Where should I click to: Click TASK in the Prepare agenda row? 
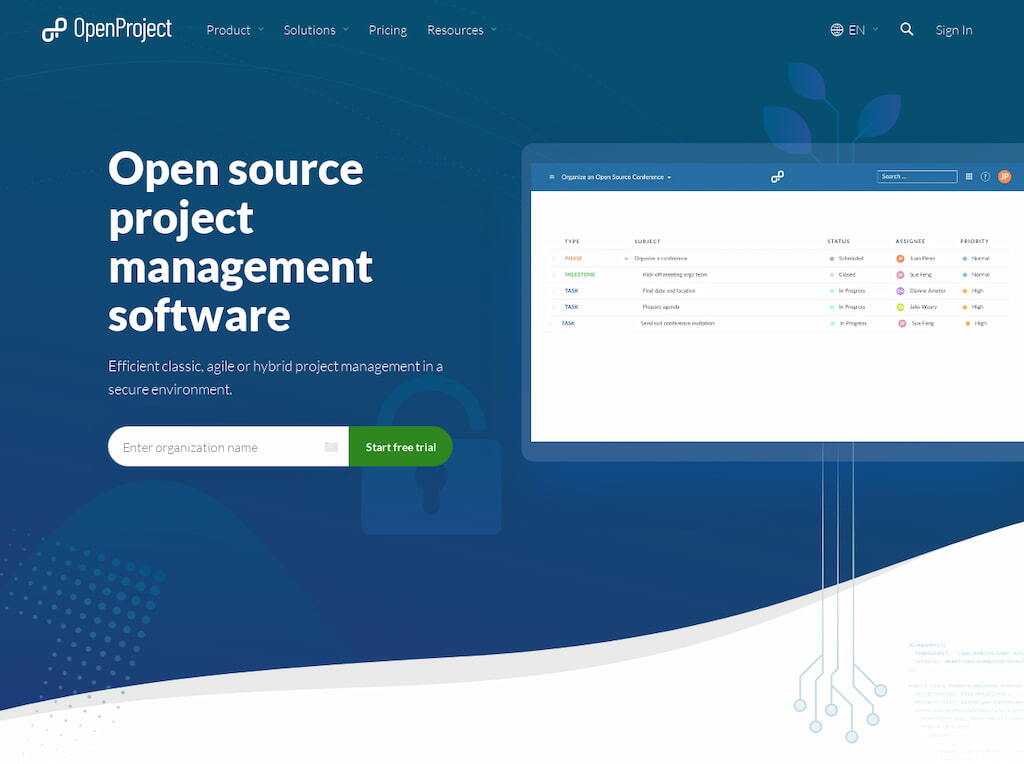[x=571, y=307]
